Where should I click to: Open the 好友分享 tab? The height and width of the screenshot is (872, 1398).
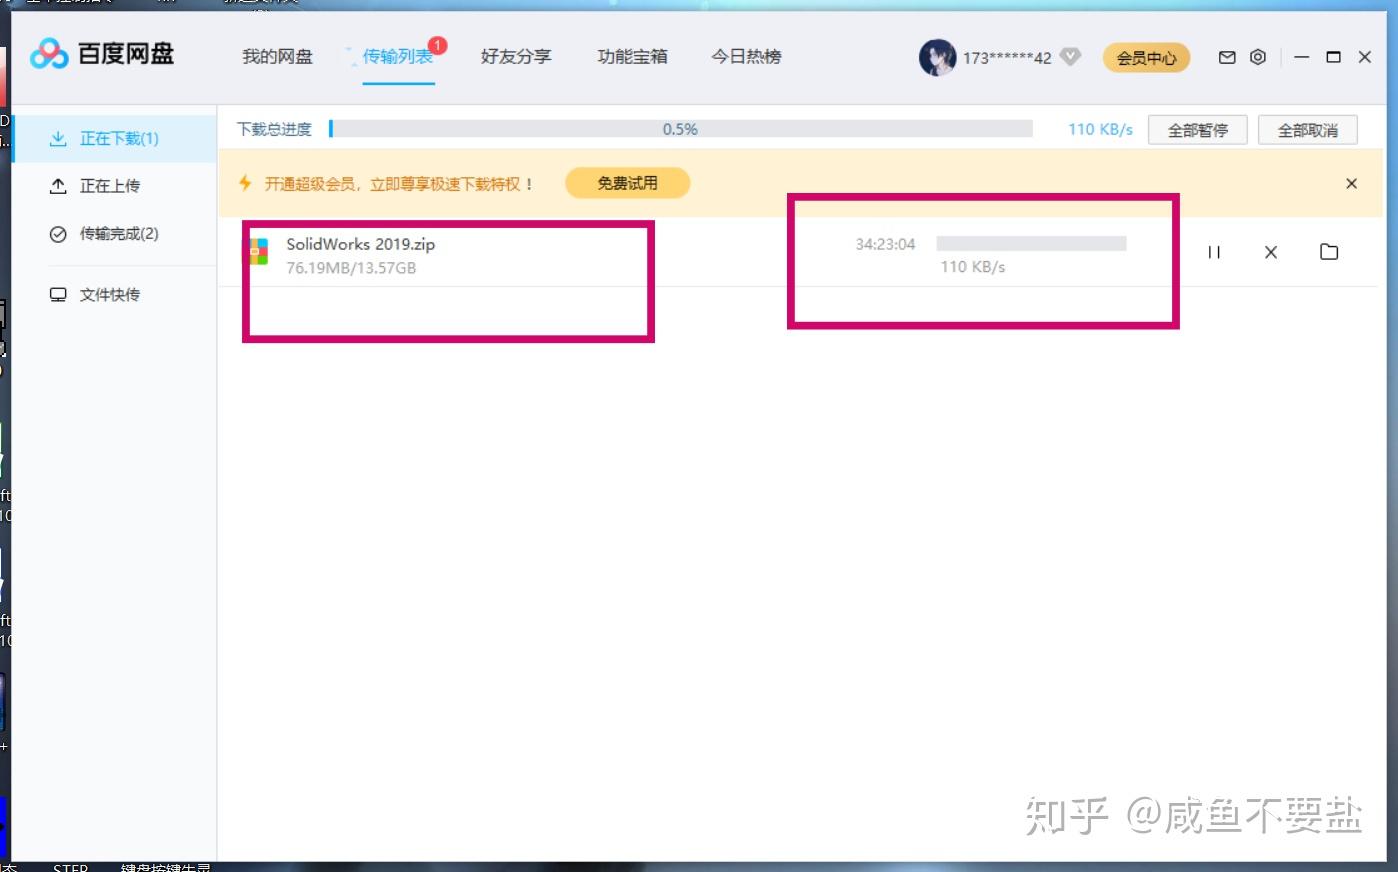[516, 57]
